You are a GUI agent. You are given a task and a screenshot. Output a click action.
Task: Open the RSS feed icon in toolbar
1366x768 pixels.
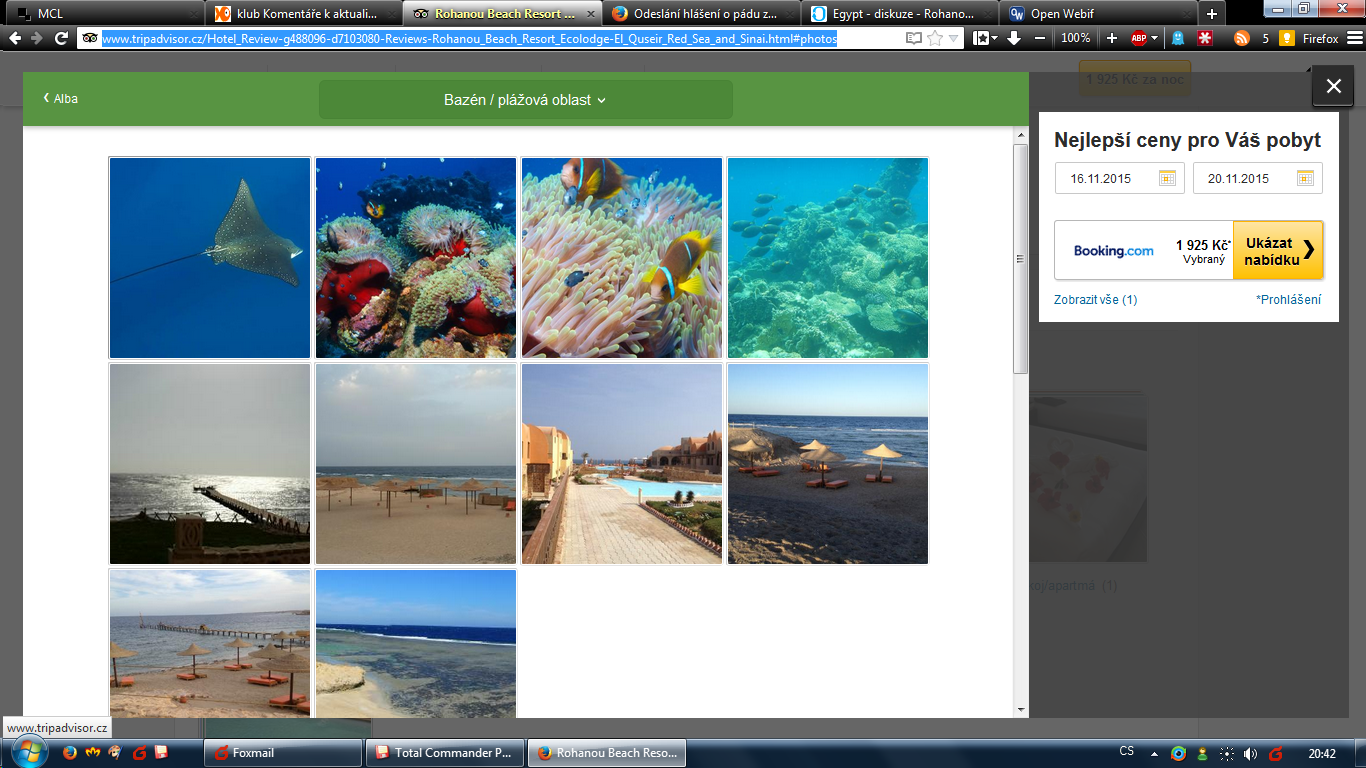coord(1241,38)
